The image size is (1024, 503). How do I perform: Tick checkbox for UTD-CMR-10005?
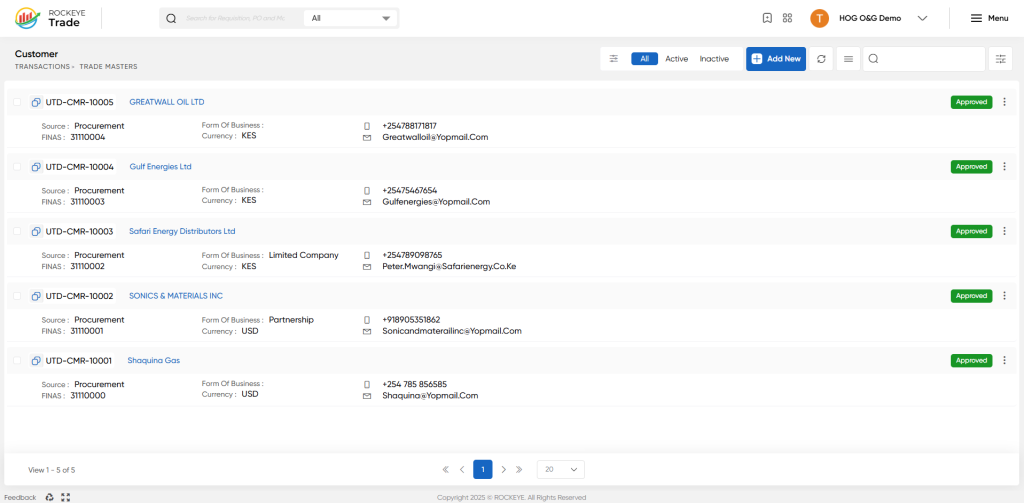point(17,103)
